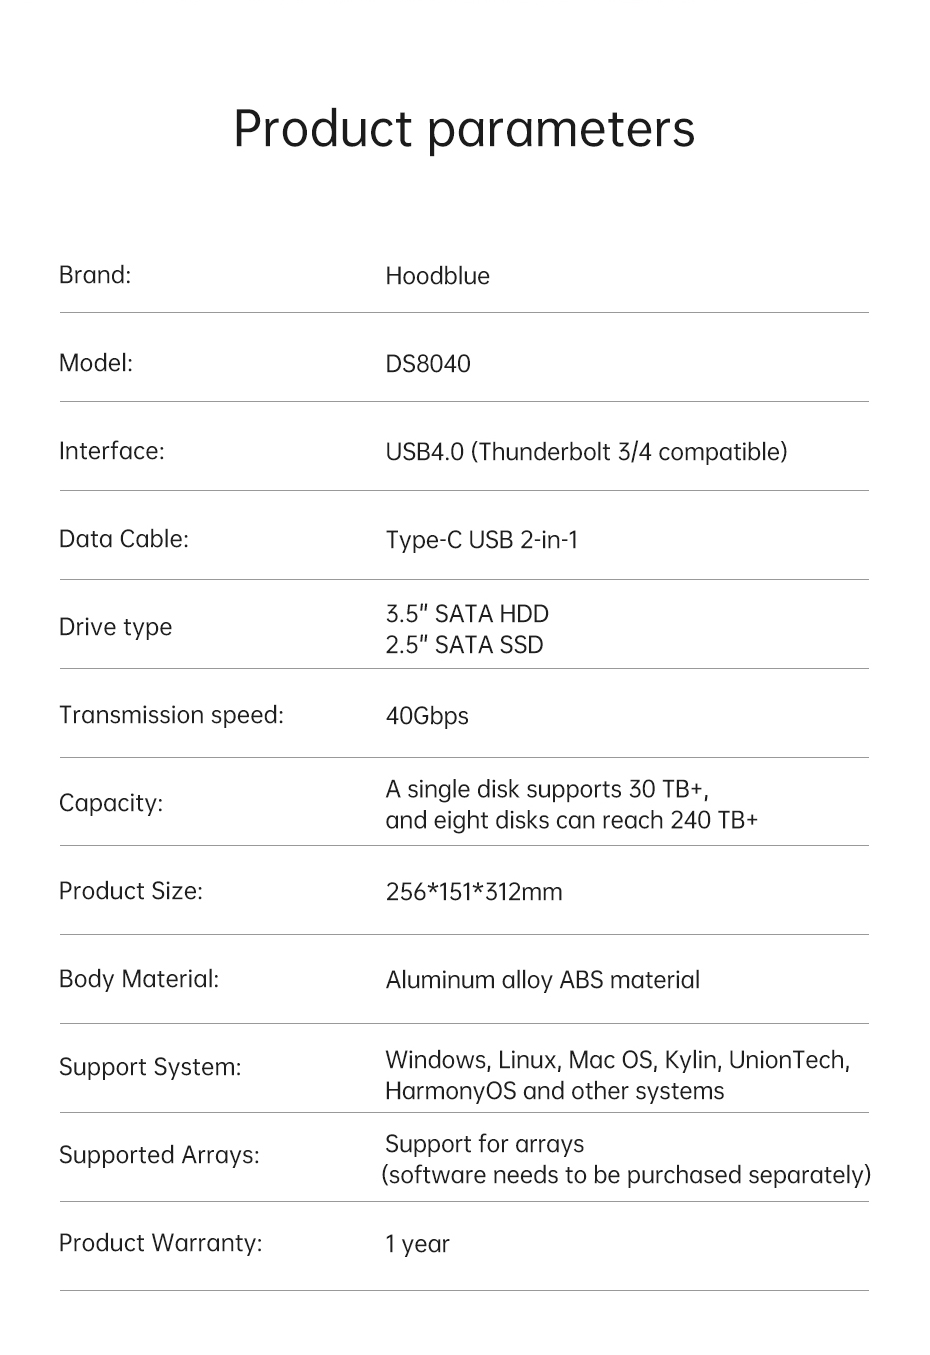Click Windows, Linux, Mac OS systems line
The height and width of the screenshot is (1355, 930).
pyautogui.click(x=618, y=1061)
